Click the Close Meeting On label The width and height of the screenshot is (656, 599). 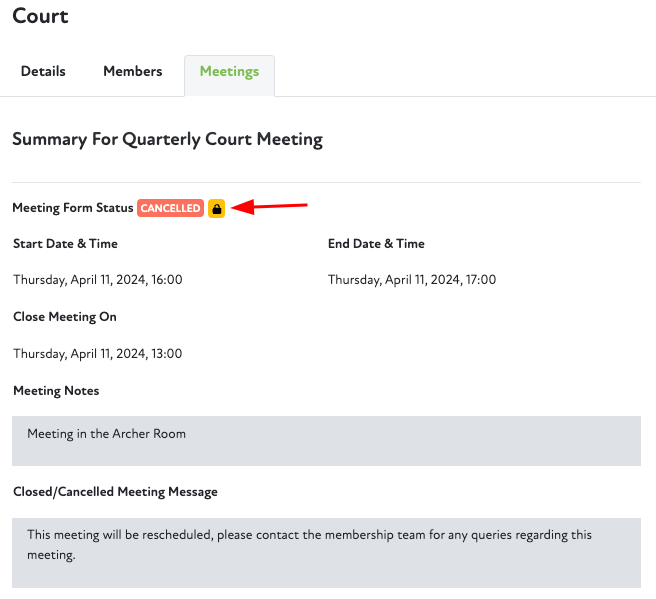(65, 317)
